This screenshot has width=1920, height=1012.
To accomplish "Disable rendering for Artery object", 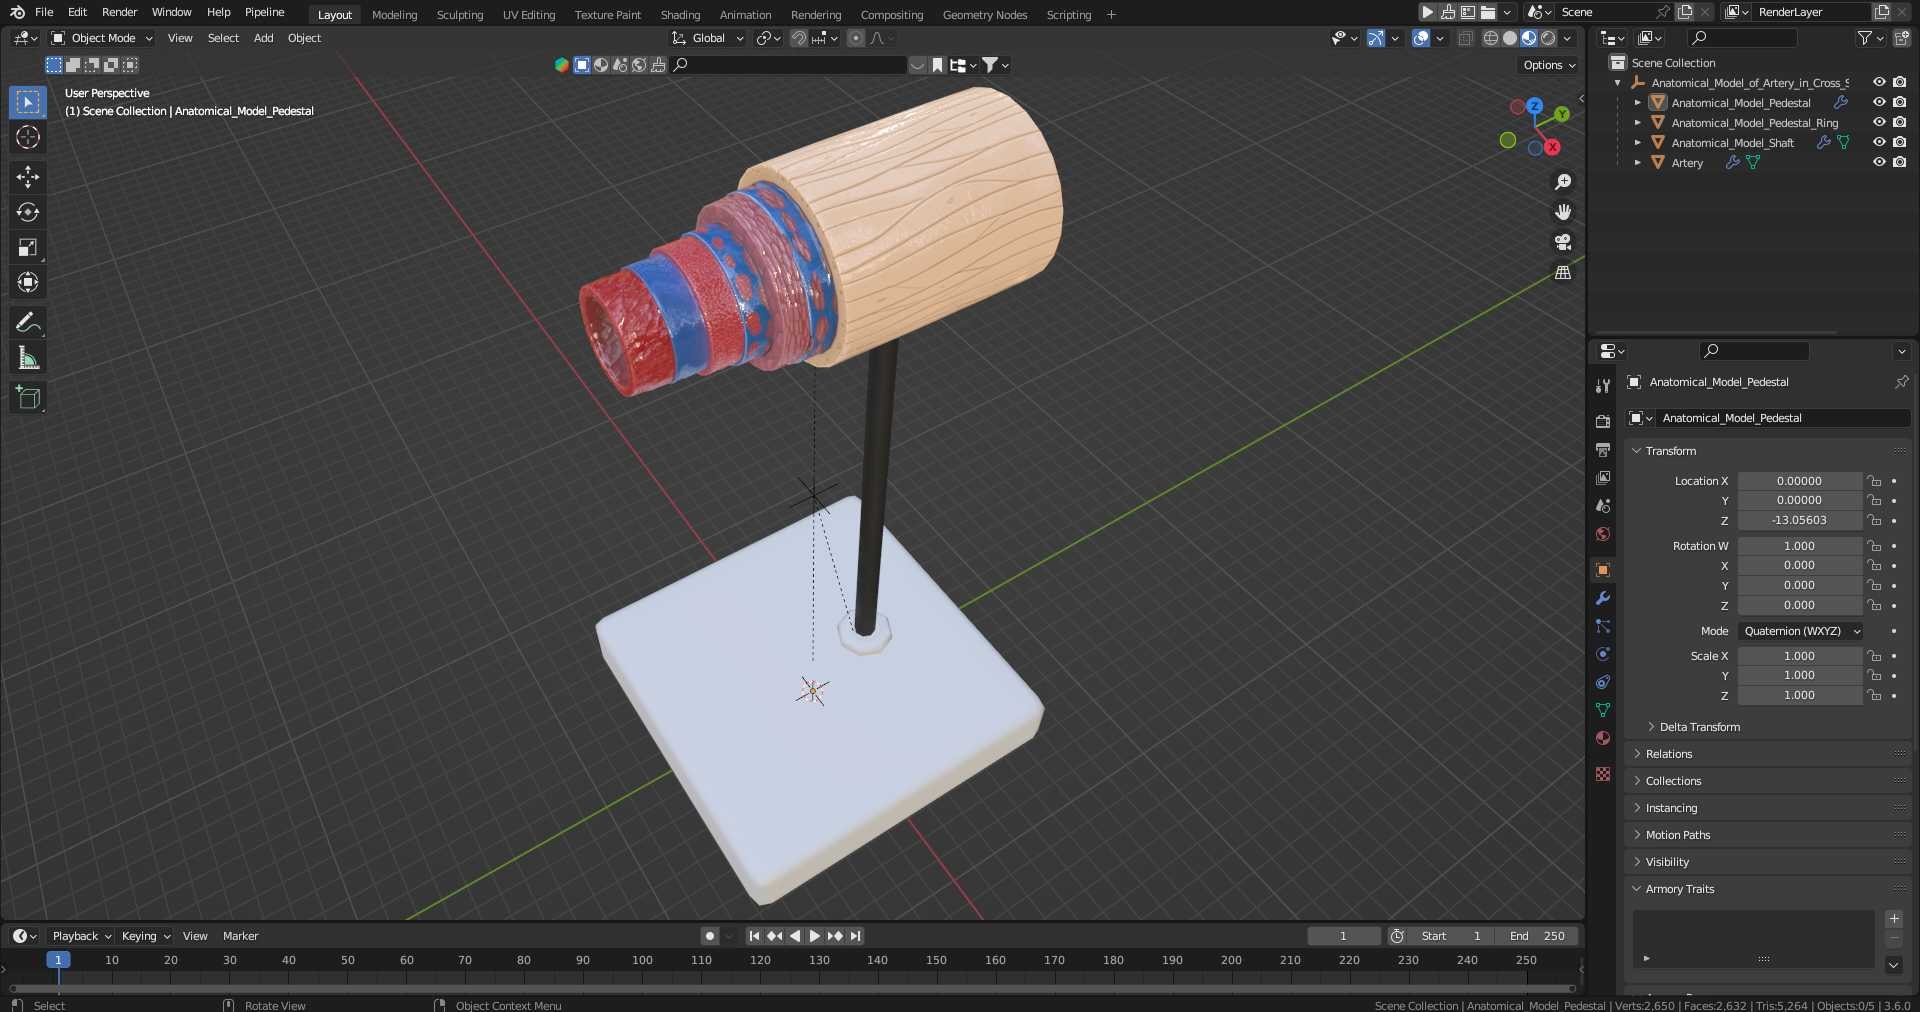I will (1899, 162).
